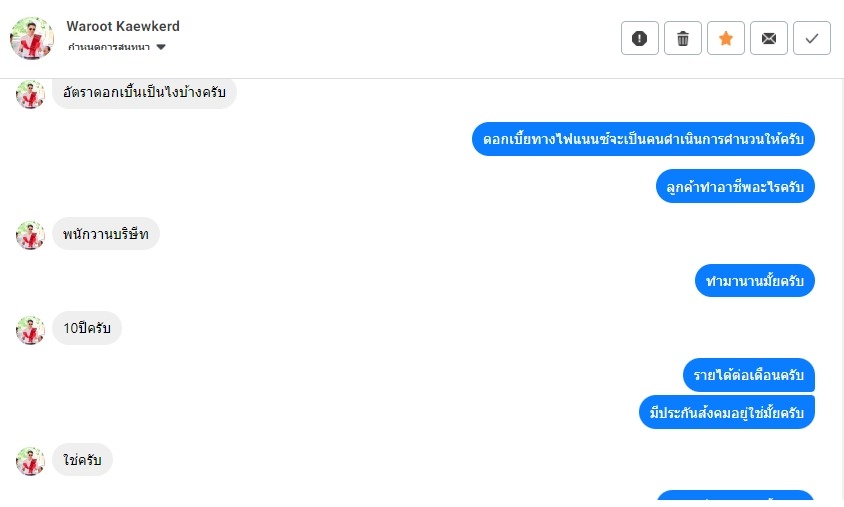Open Waroot Kaewkerd profile name
Image resolution: width=844 pixels, height=507 pixels.
(123, 26)
